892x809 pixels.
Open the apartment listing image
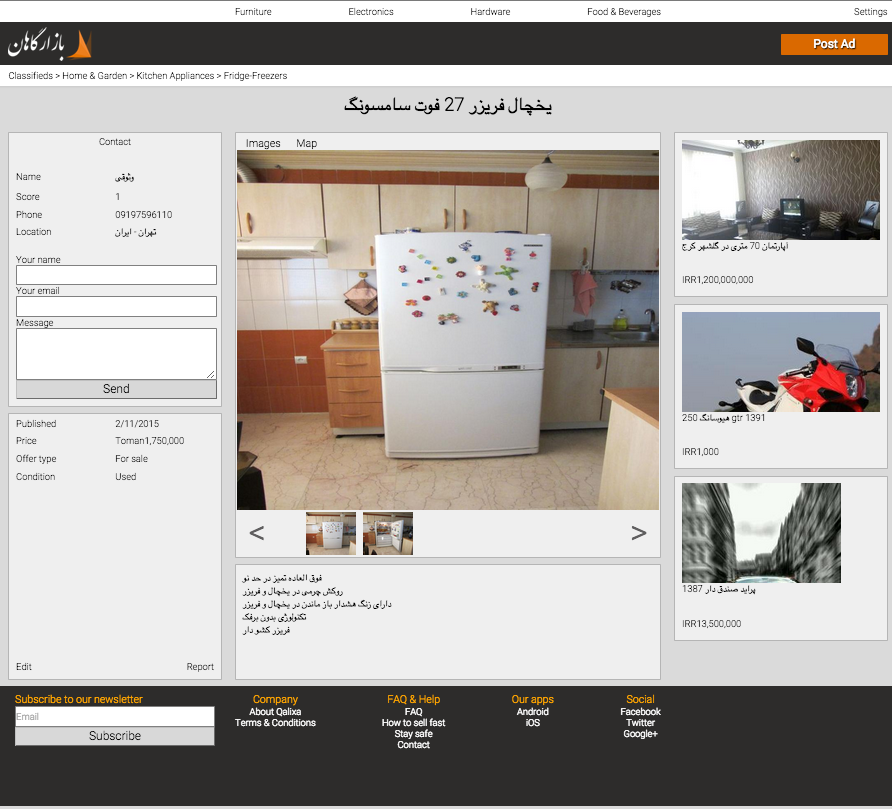click(x=780, y=190)
